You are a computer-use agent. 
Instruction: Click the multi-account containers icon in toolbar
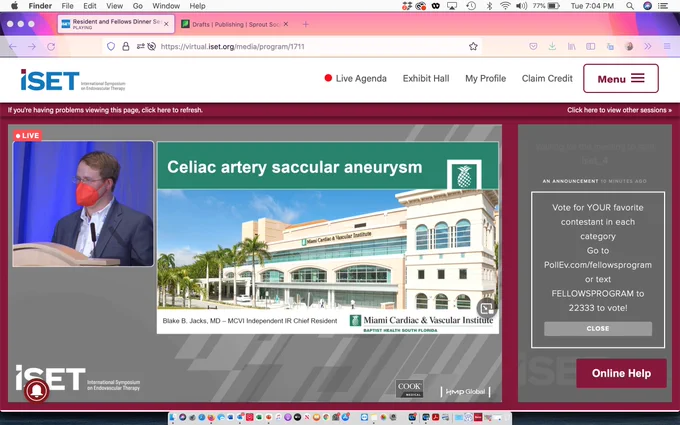[610, 46]
